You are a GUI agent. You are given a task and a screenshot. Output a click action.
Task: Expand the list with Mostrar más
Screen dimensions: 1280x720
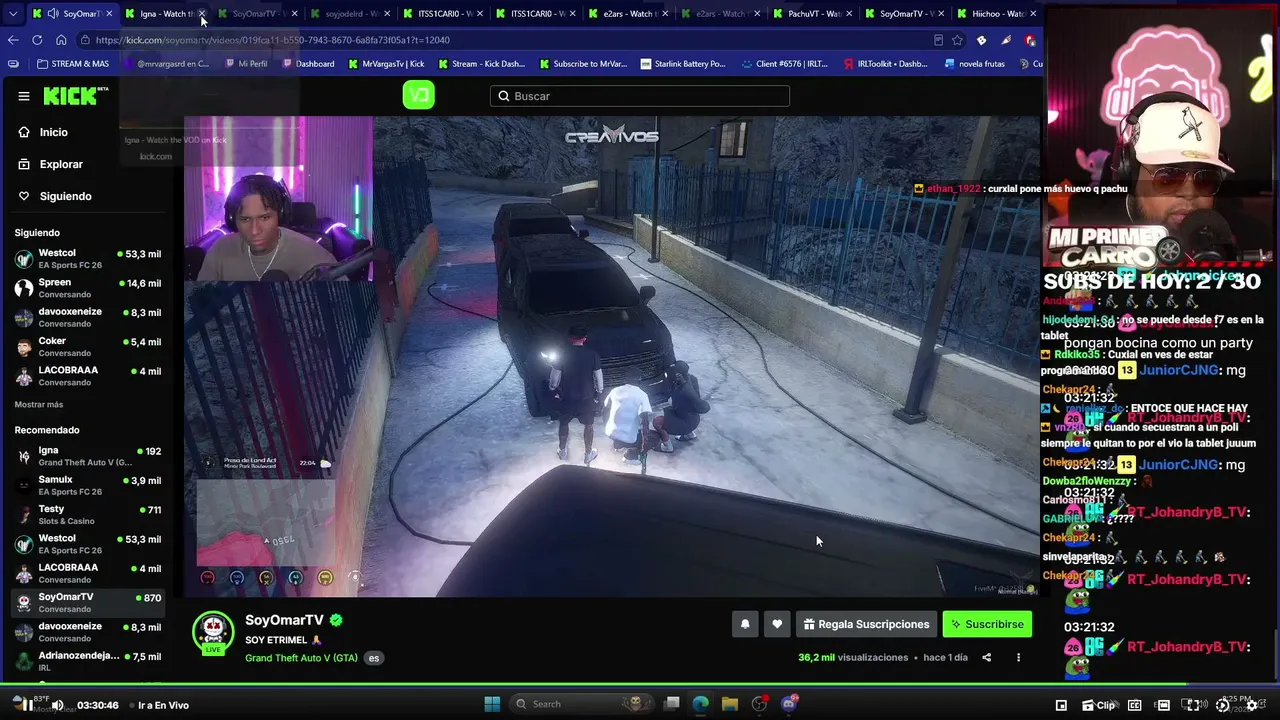[39, 404]
